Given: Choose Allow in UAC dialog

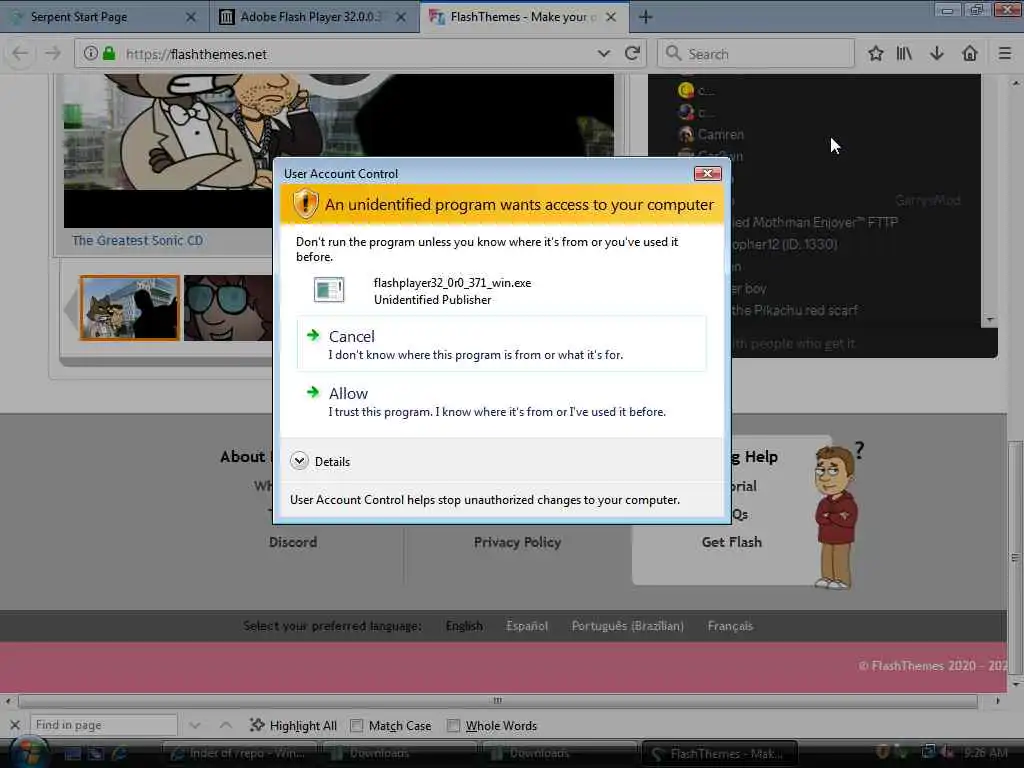Looking at the screenshot, I should [502, 401].
